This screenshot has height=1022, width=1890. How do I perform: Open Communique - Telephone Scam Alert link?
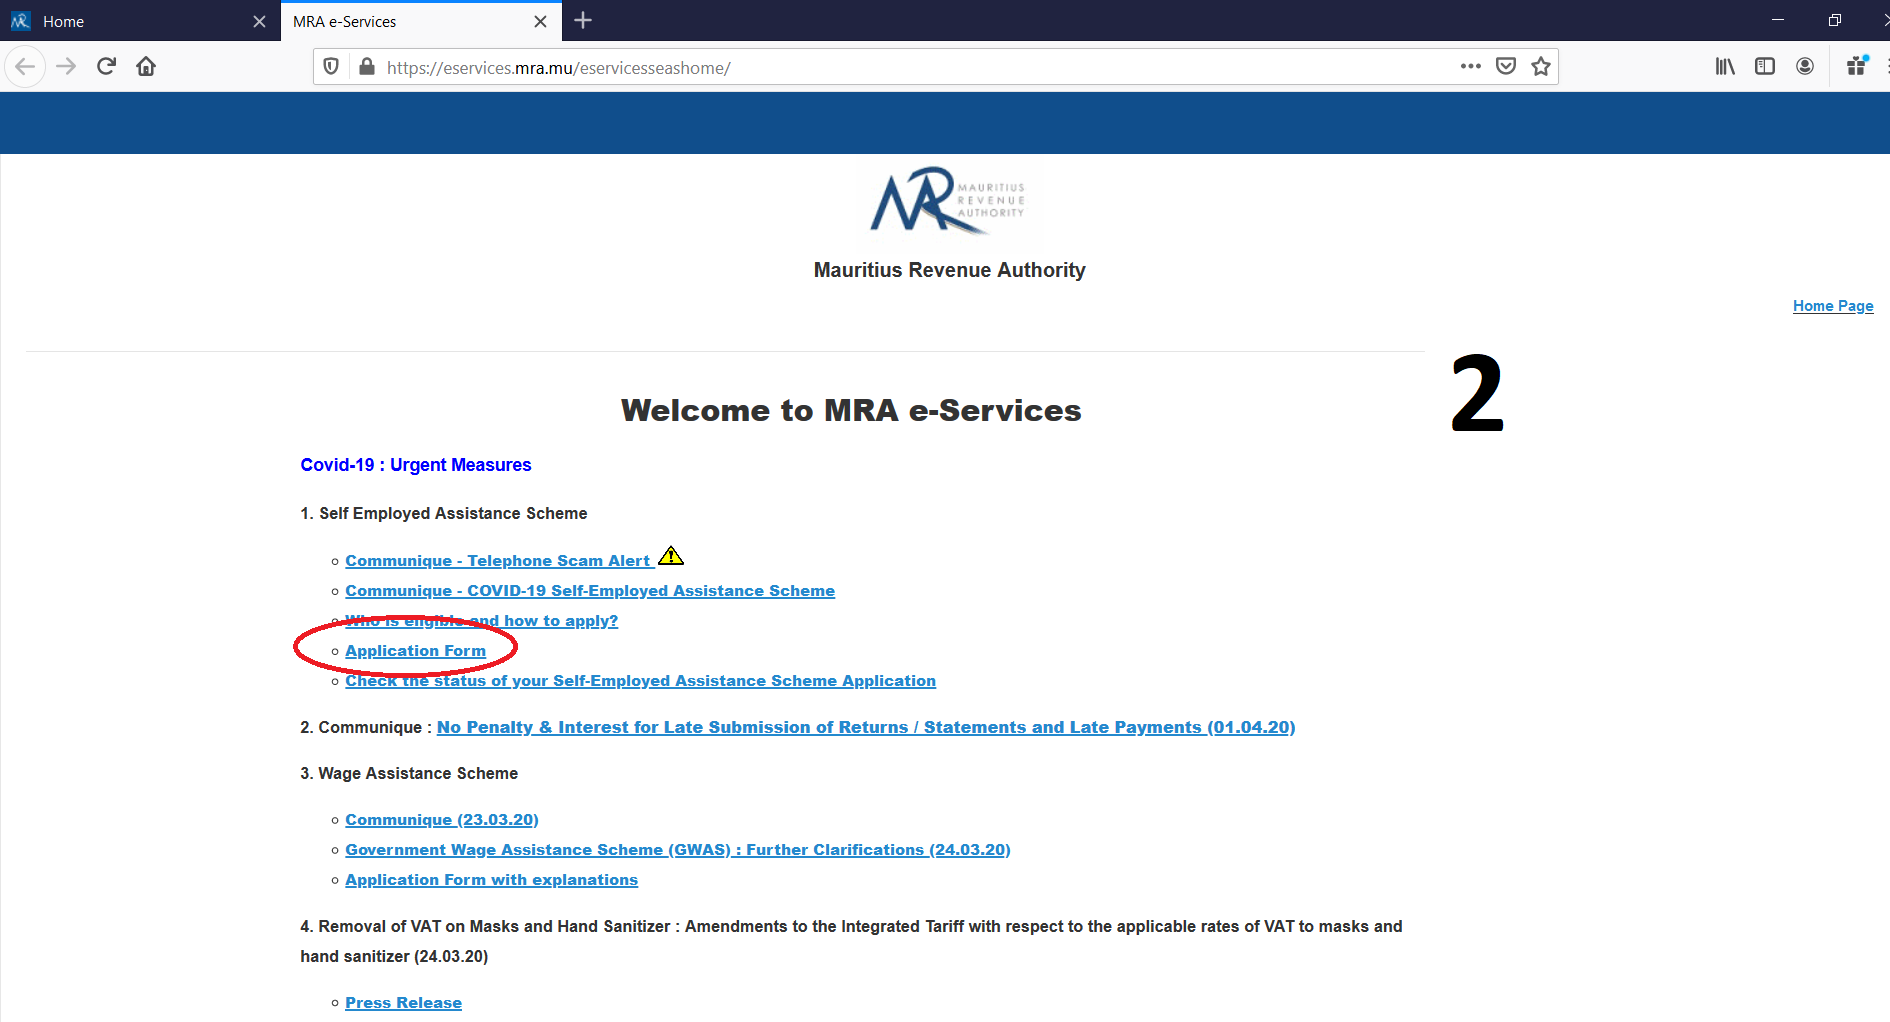tap(498, 561)
